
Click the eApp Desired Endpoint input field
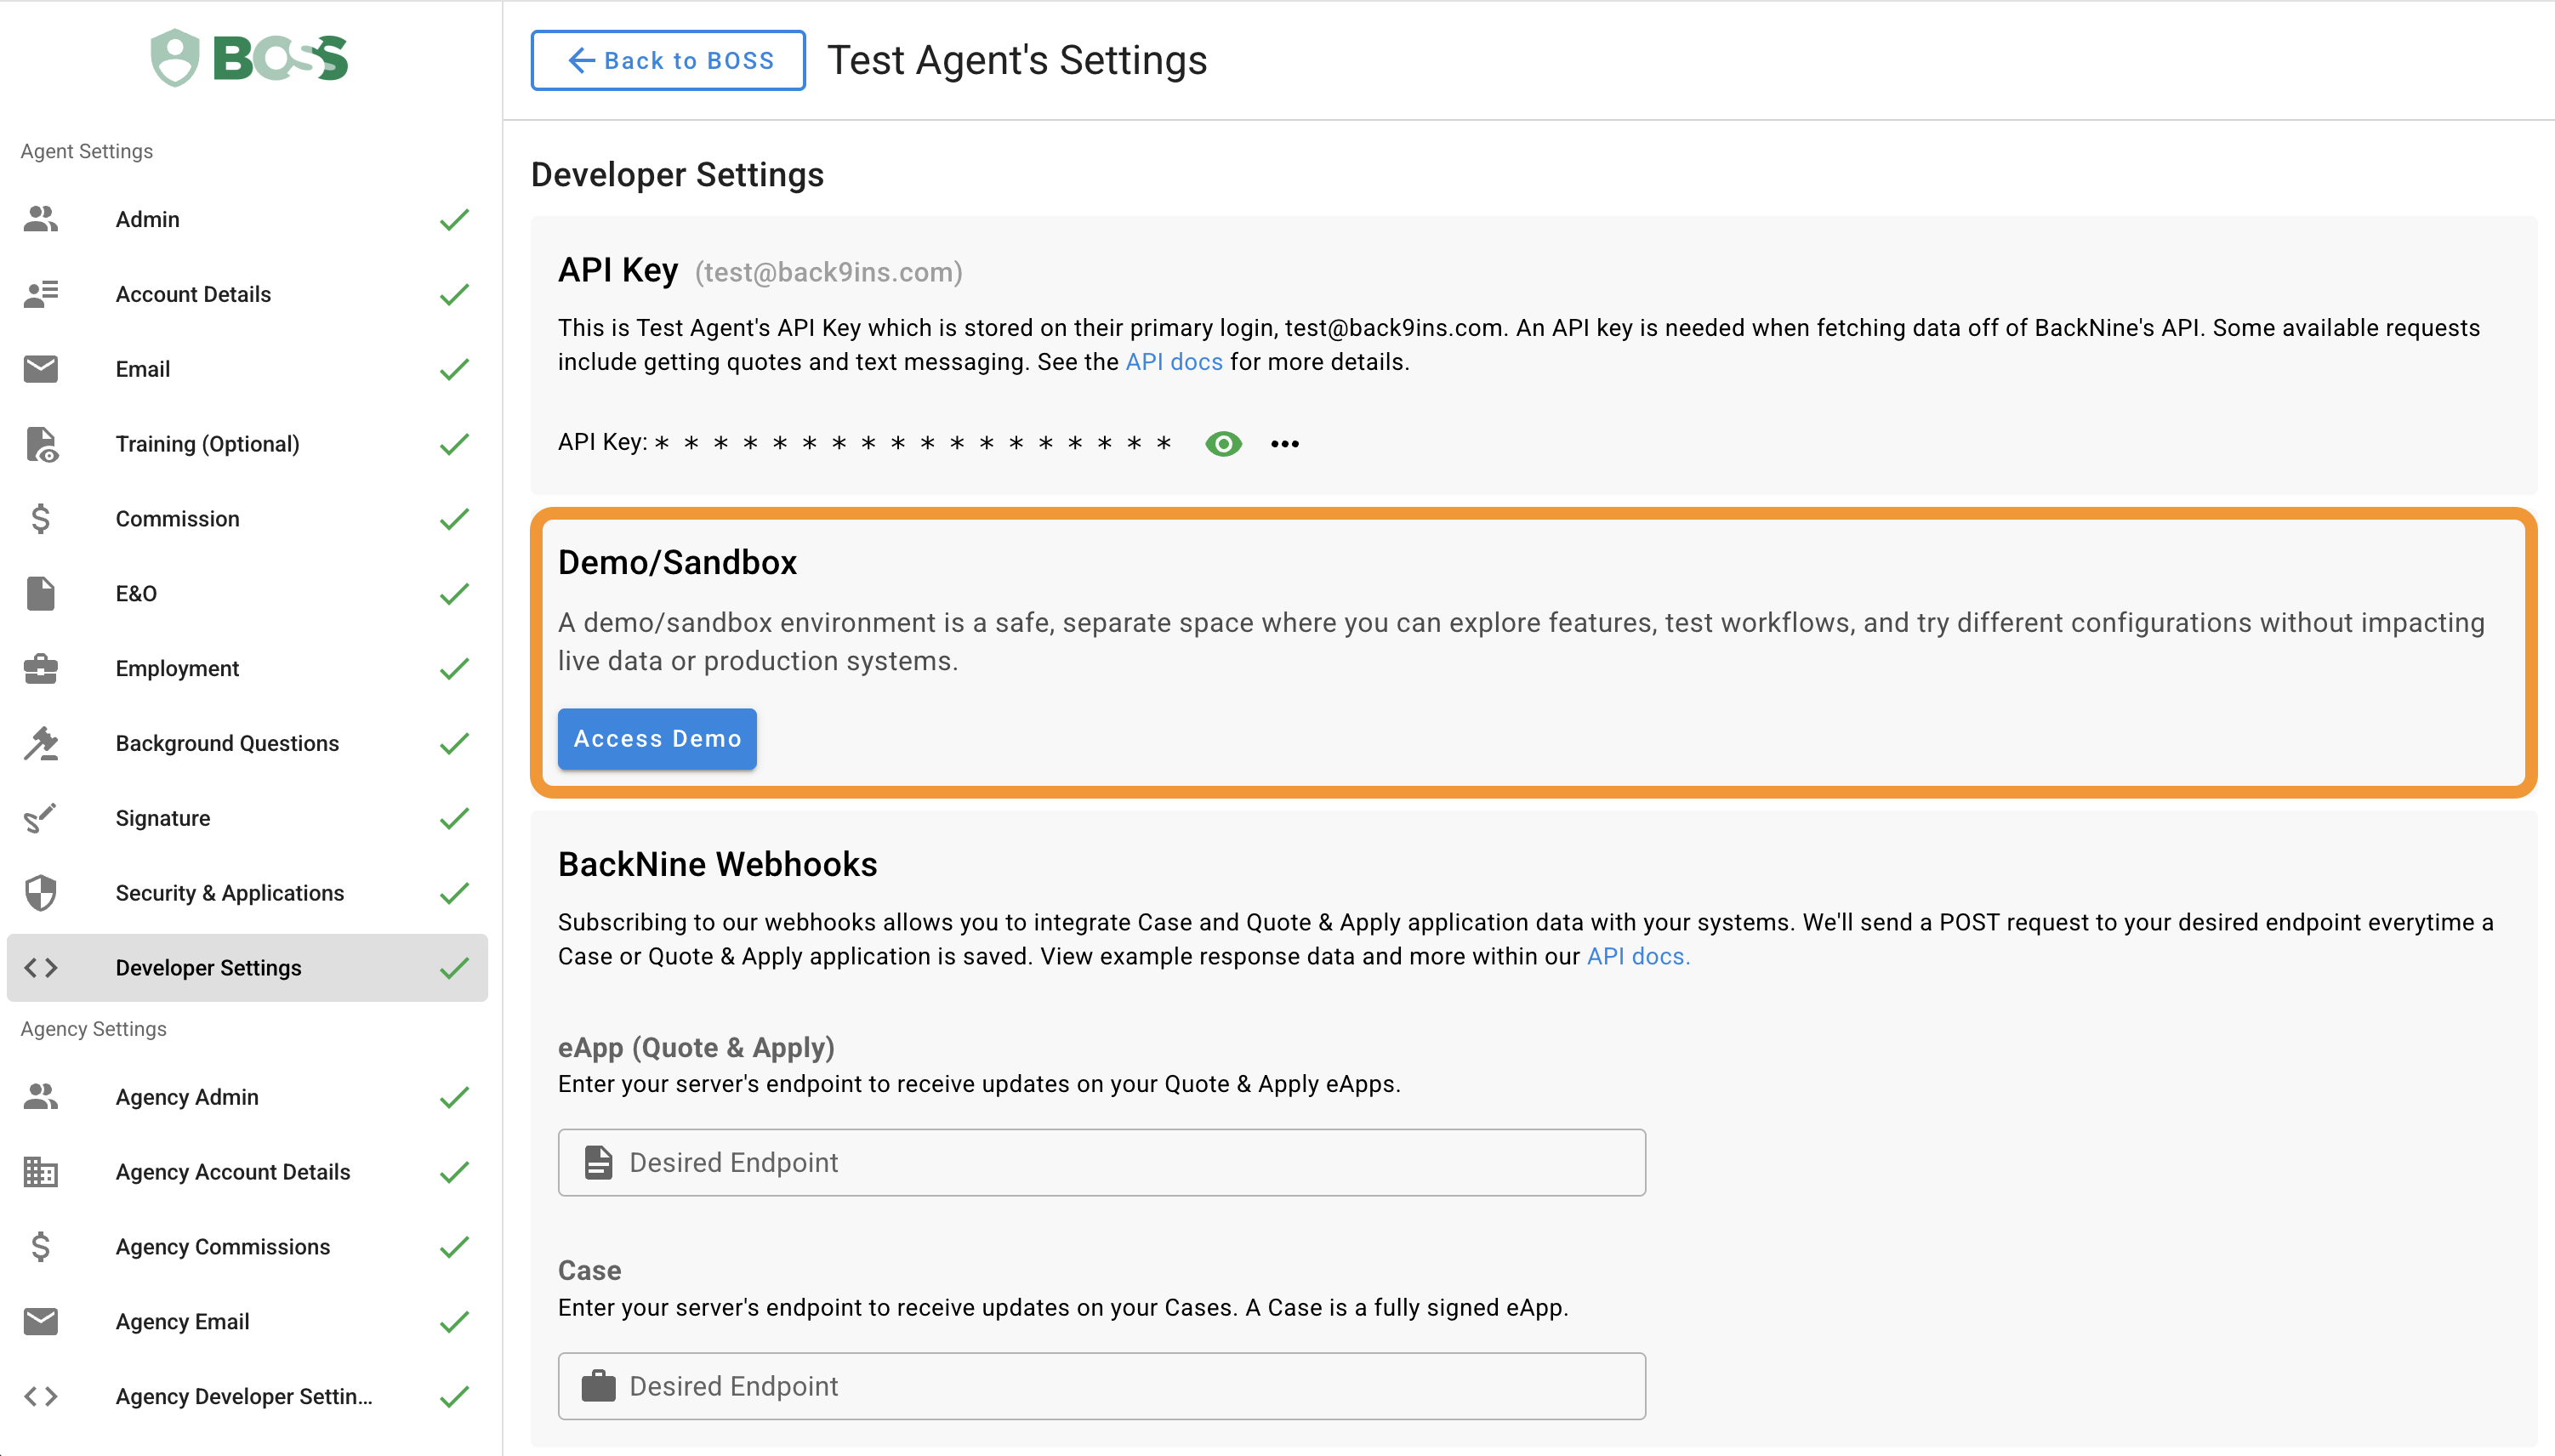point(1101,1162)
